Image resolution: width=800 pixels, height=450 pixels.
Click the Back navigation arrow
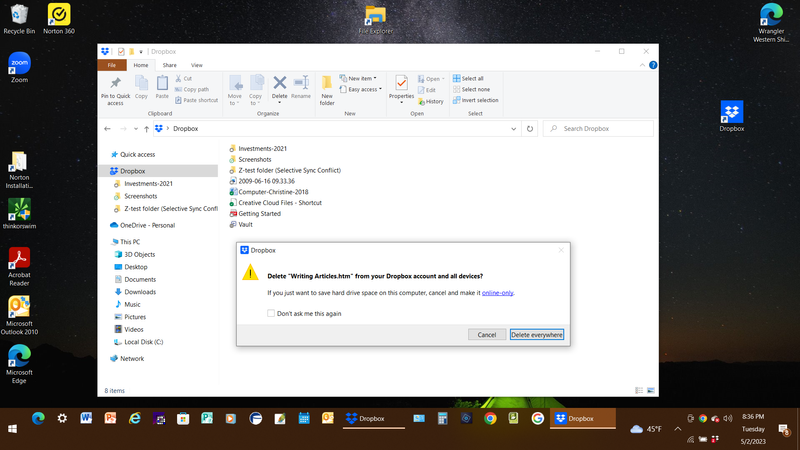(107, 129)
